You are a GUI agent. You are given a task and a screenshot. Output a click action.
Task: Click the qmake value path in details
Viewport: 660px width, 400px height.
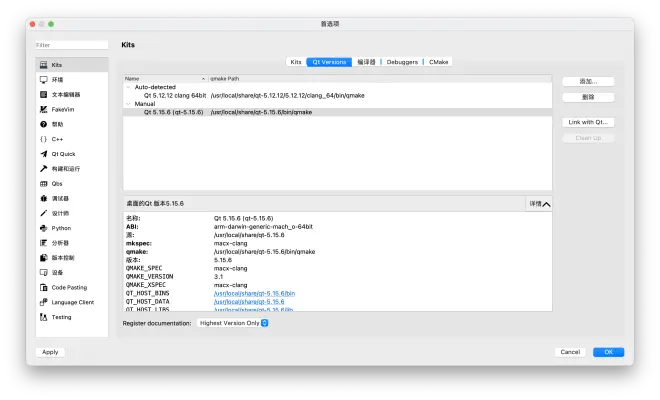point(264,252)
